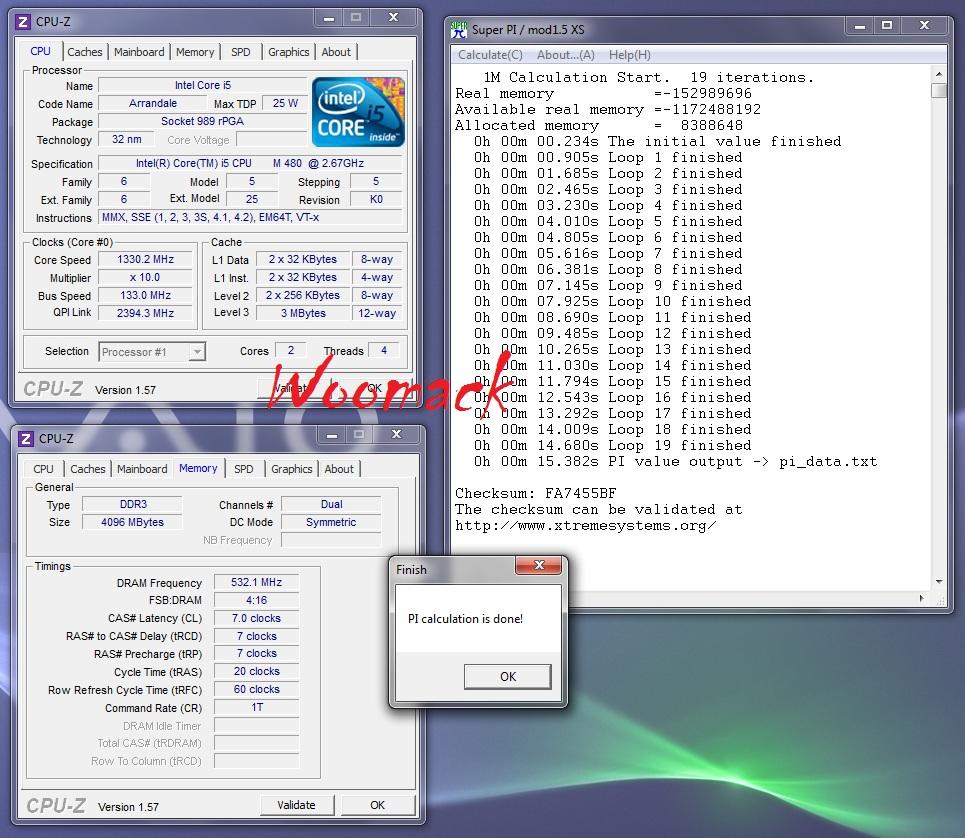Viewport: 965px width, 838px height.
Task: Click the Instructions MMX, SSE field
Action: [x=250, y=217]
